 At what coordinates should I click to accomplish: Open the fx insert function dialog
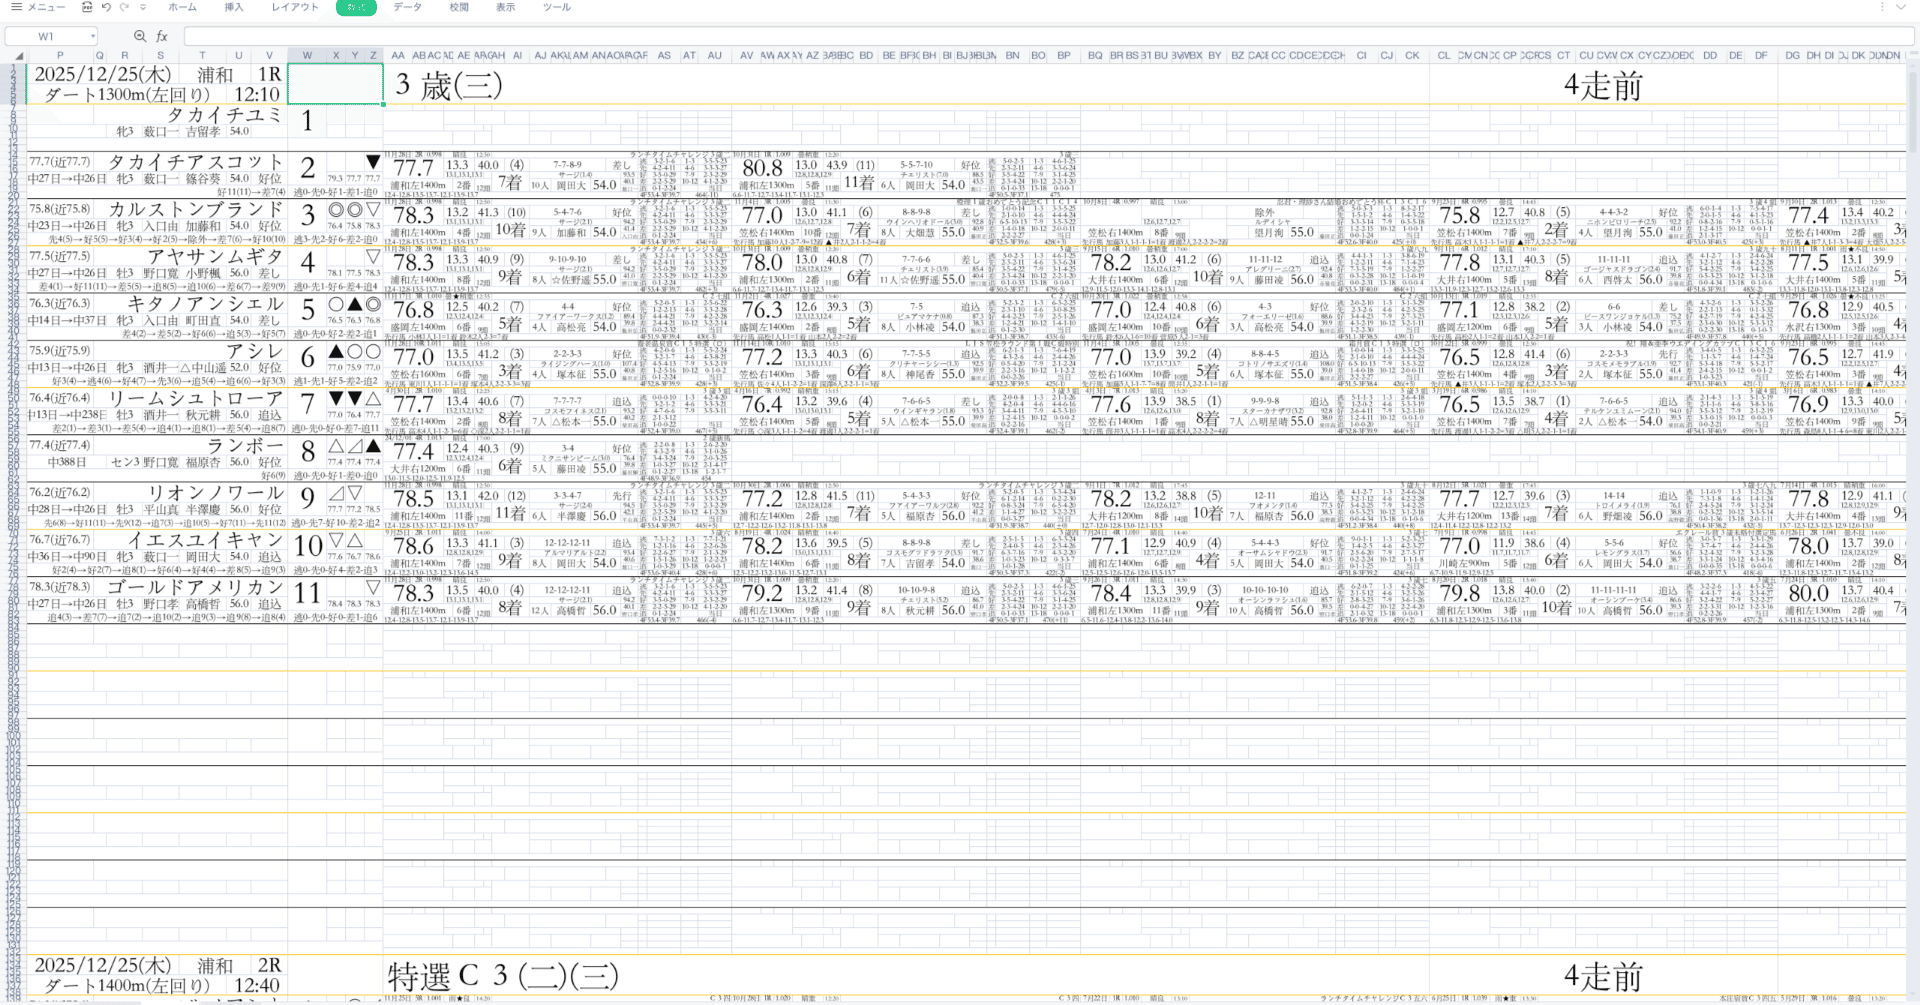pos(162,36)
